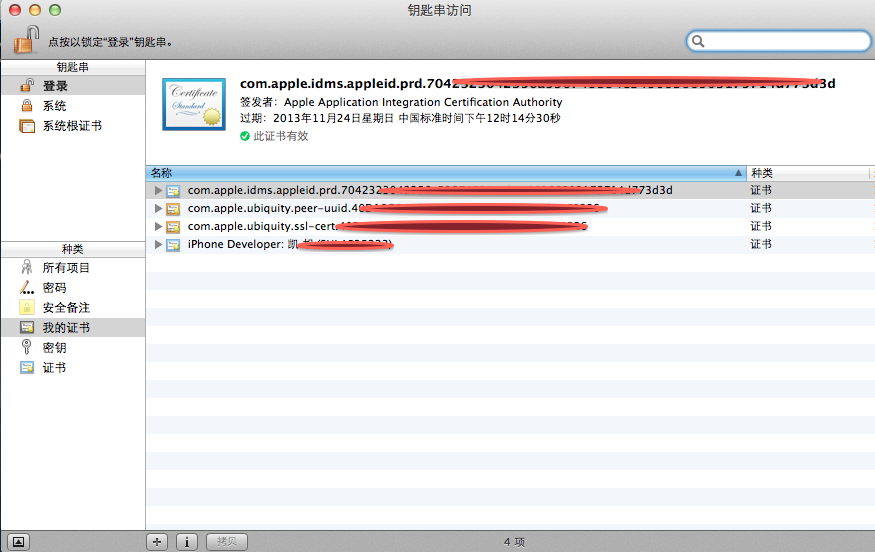Expand the com.apple.idms.appleid.prd certificate row
Viewport: 875px width, 552px height.
158,190
